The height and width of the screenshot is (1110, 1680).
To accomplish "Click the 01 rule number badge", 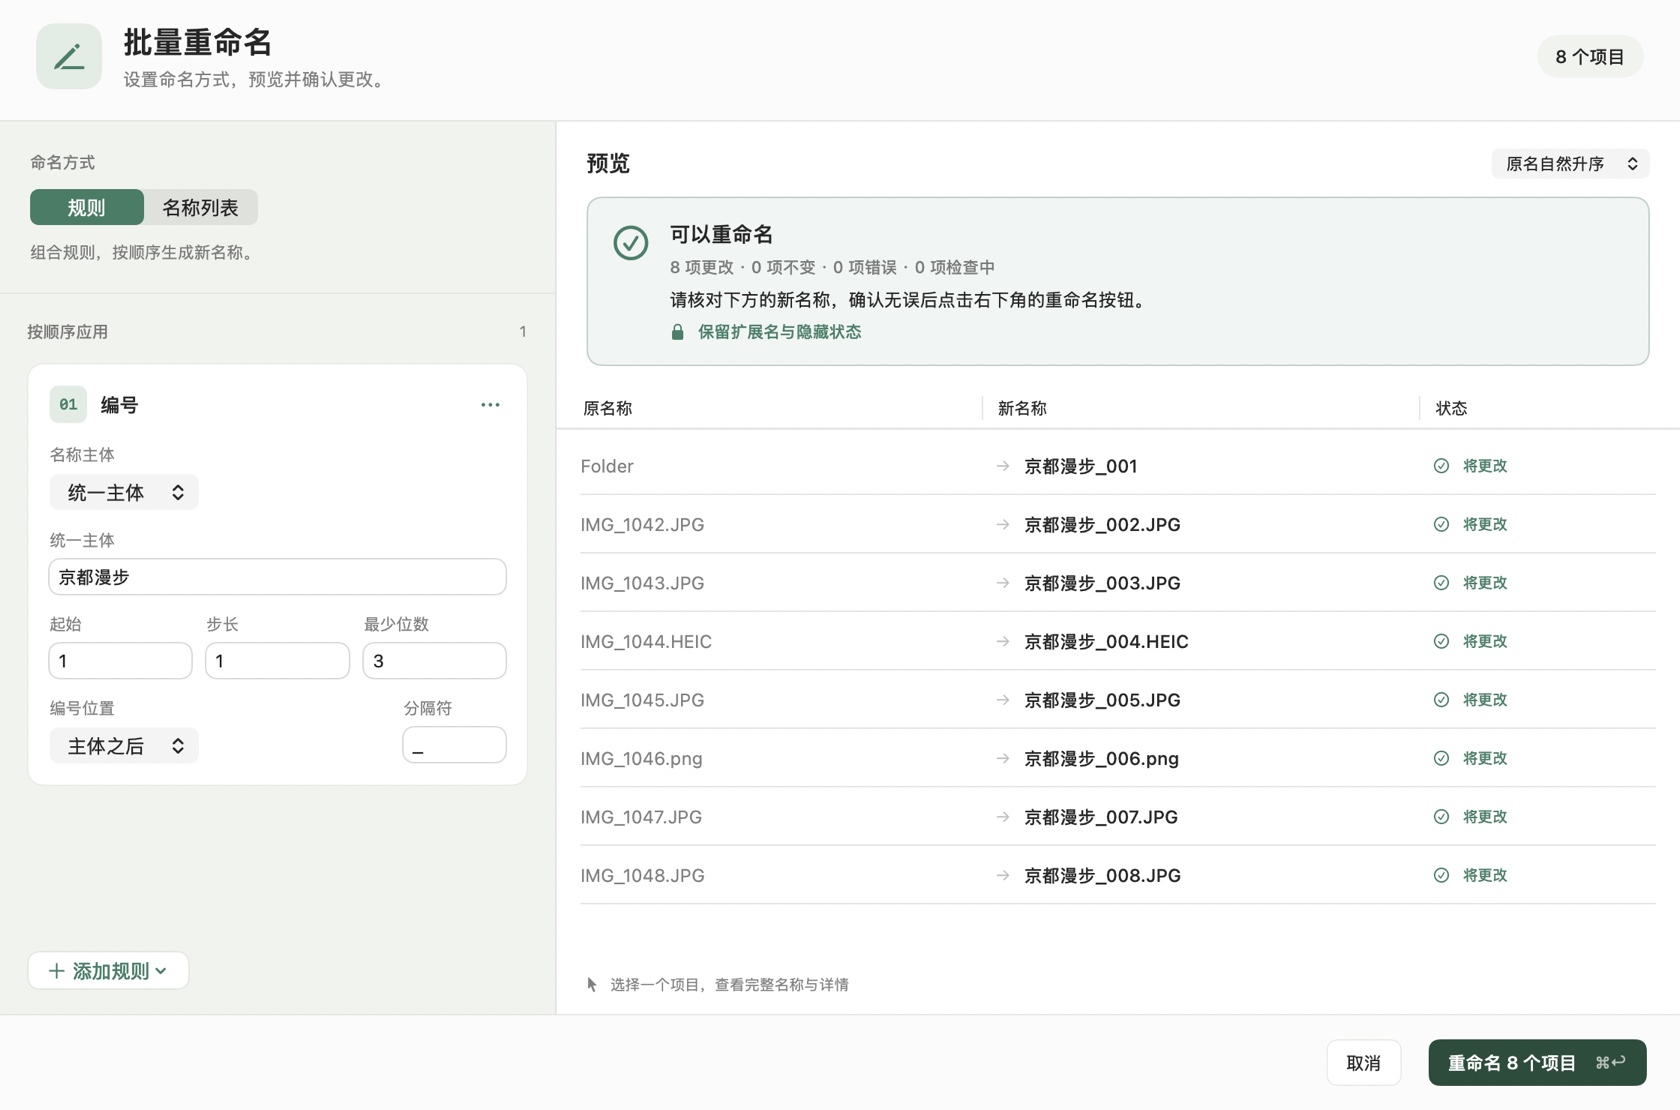I will click(x=68, y=405).
